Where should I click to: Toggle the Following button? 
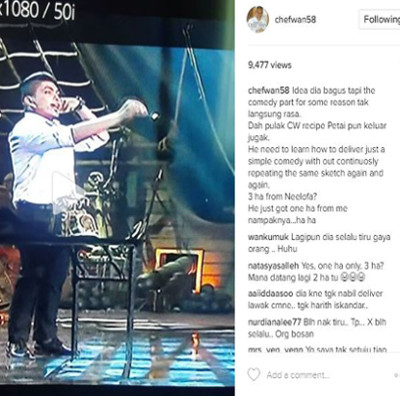click(380, 20)
